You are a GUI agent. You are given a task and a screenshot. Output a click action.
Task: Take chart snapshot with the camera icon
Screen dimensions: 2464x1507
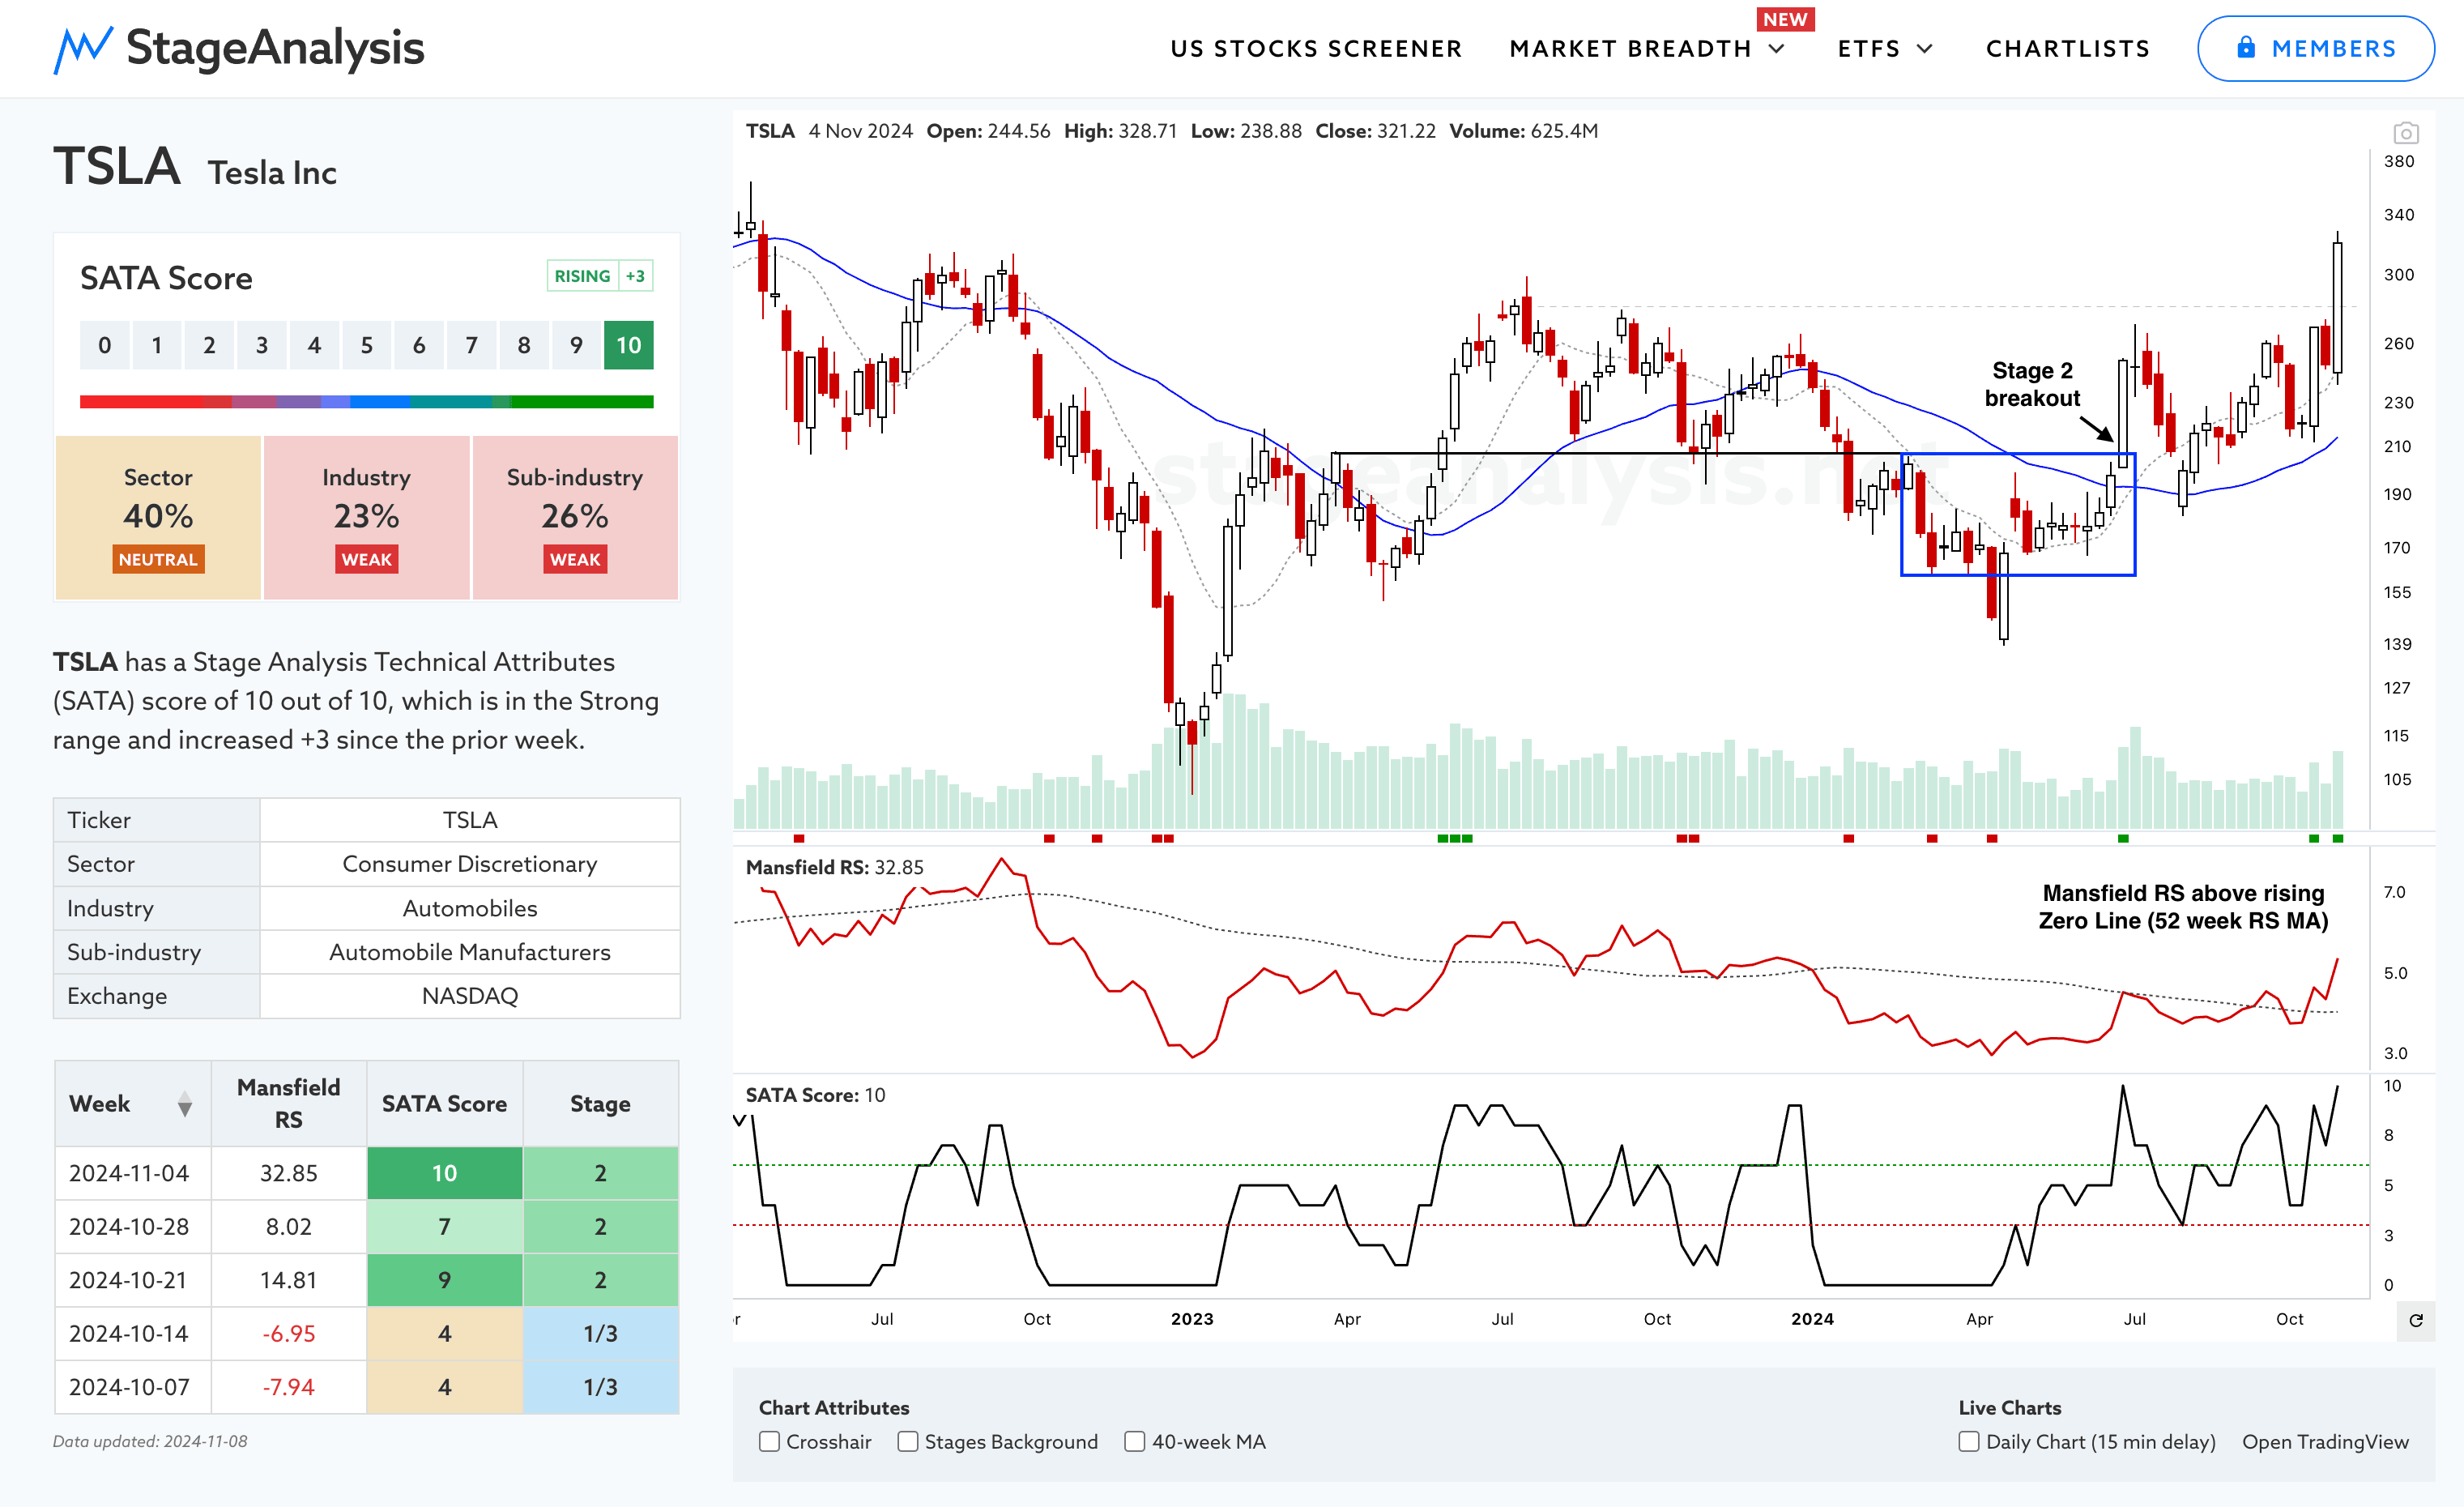pos(2406,133)
